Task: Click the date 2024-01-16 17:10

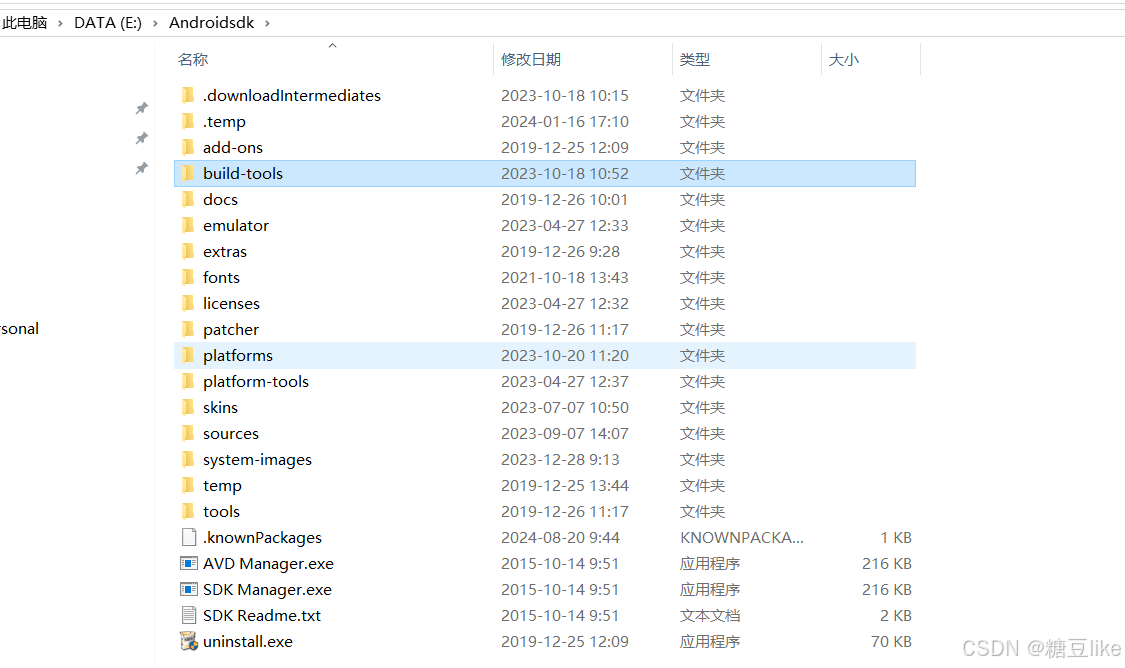Action: pyautogui.click(x=565, y=121)
